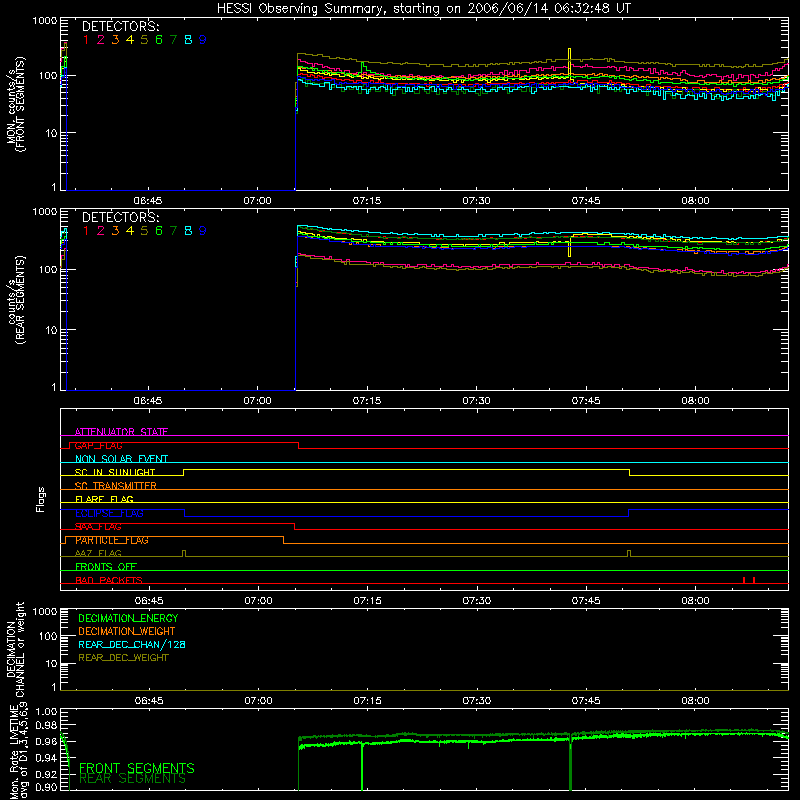Click the ECLIPSE_FLAG label
The image size is (800, 800).
[109, 513]
